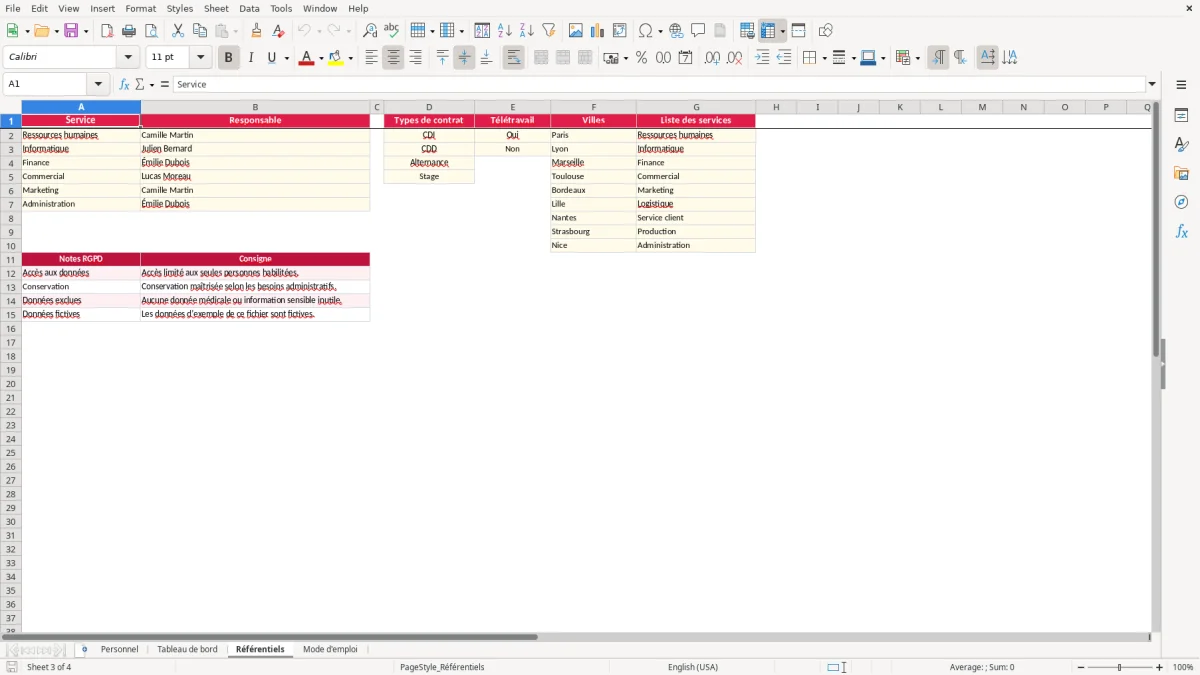This screenshot has width=1200, height=675.
Task: Click the Copy icon
Action: click(200, 31)
